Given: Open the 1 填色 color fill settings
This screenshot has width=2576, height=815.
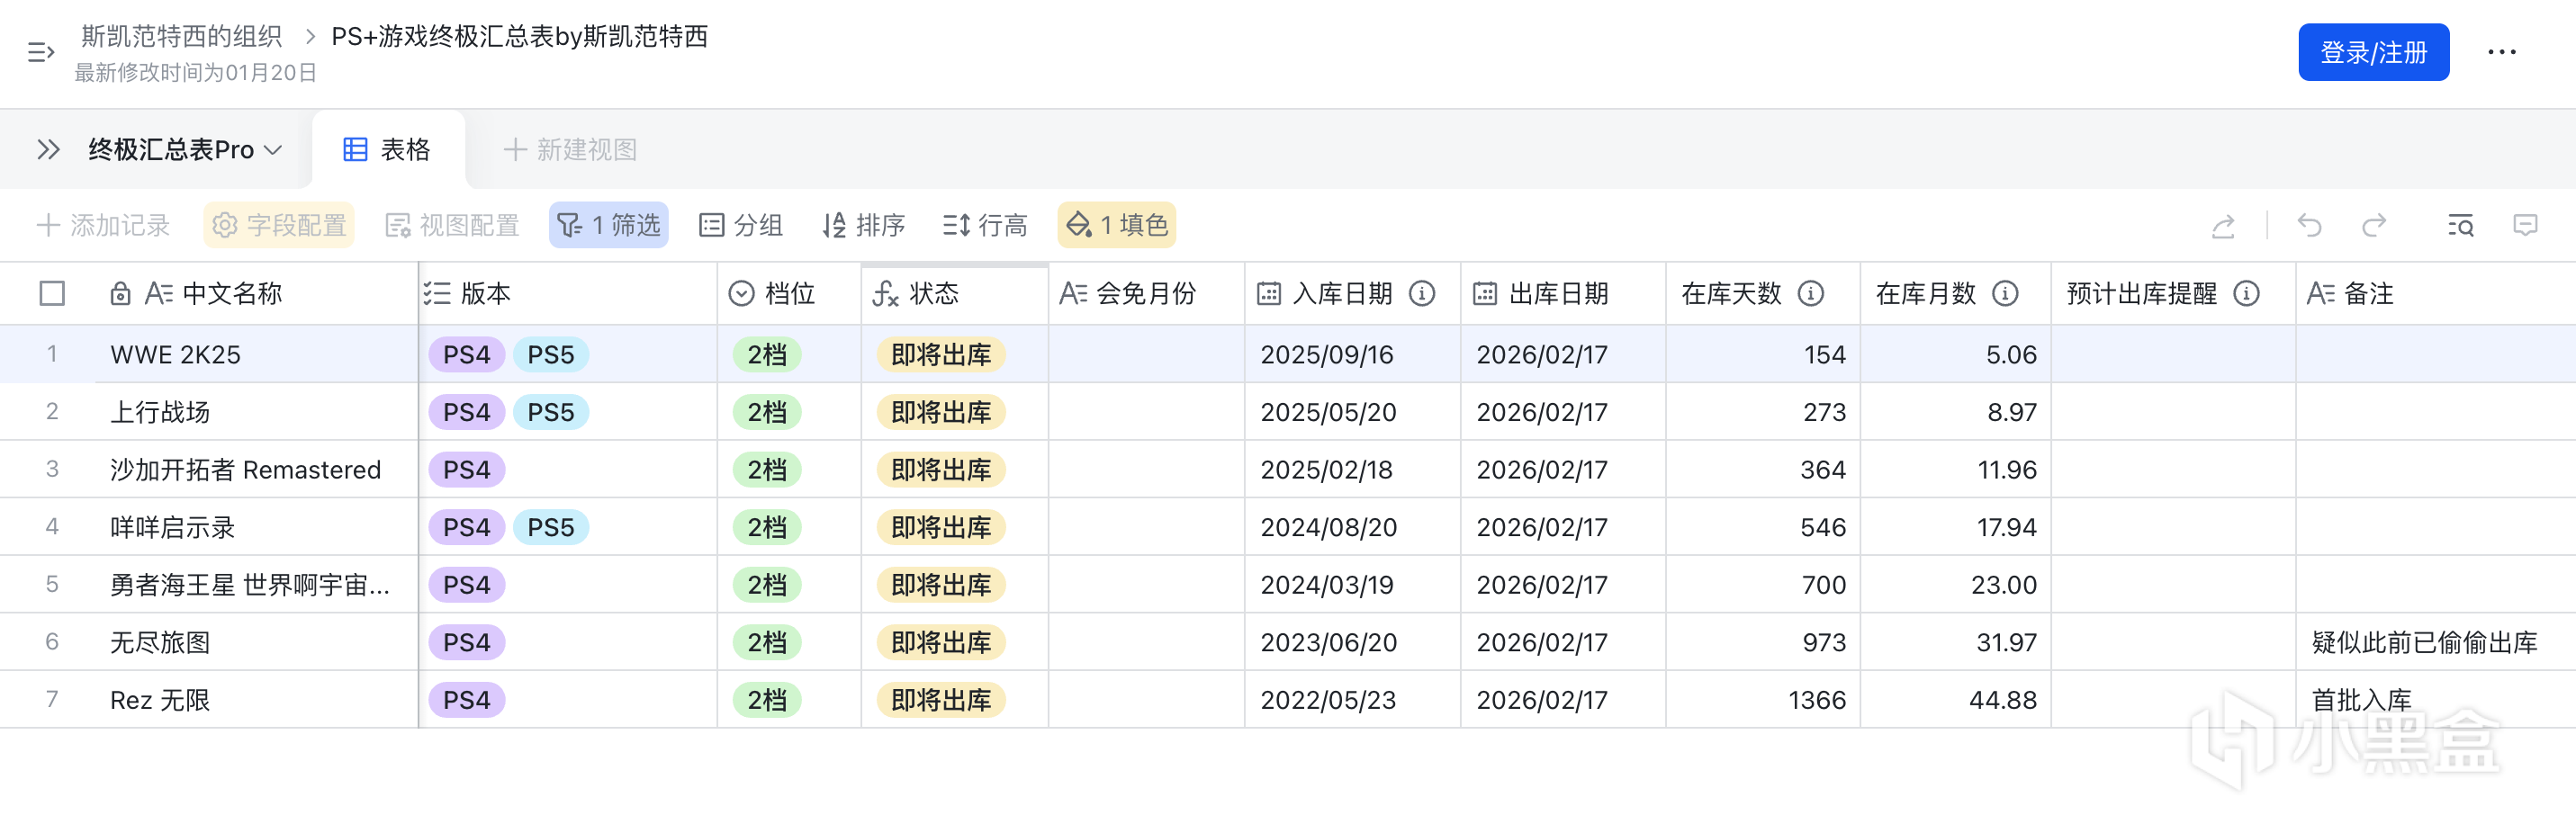Looking at the screenshot, I should (1117, 226).
